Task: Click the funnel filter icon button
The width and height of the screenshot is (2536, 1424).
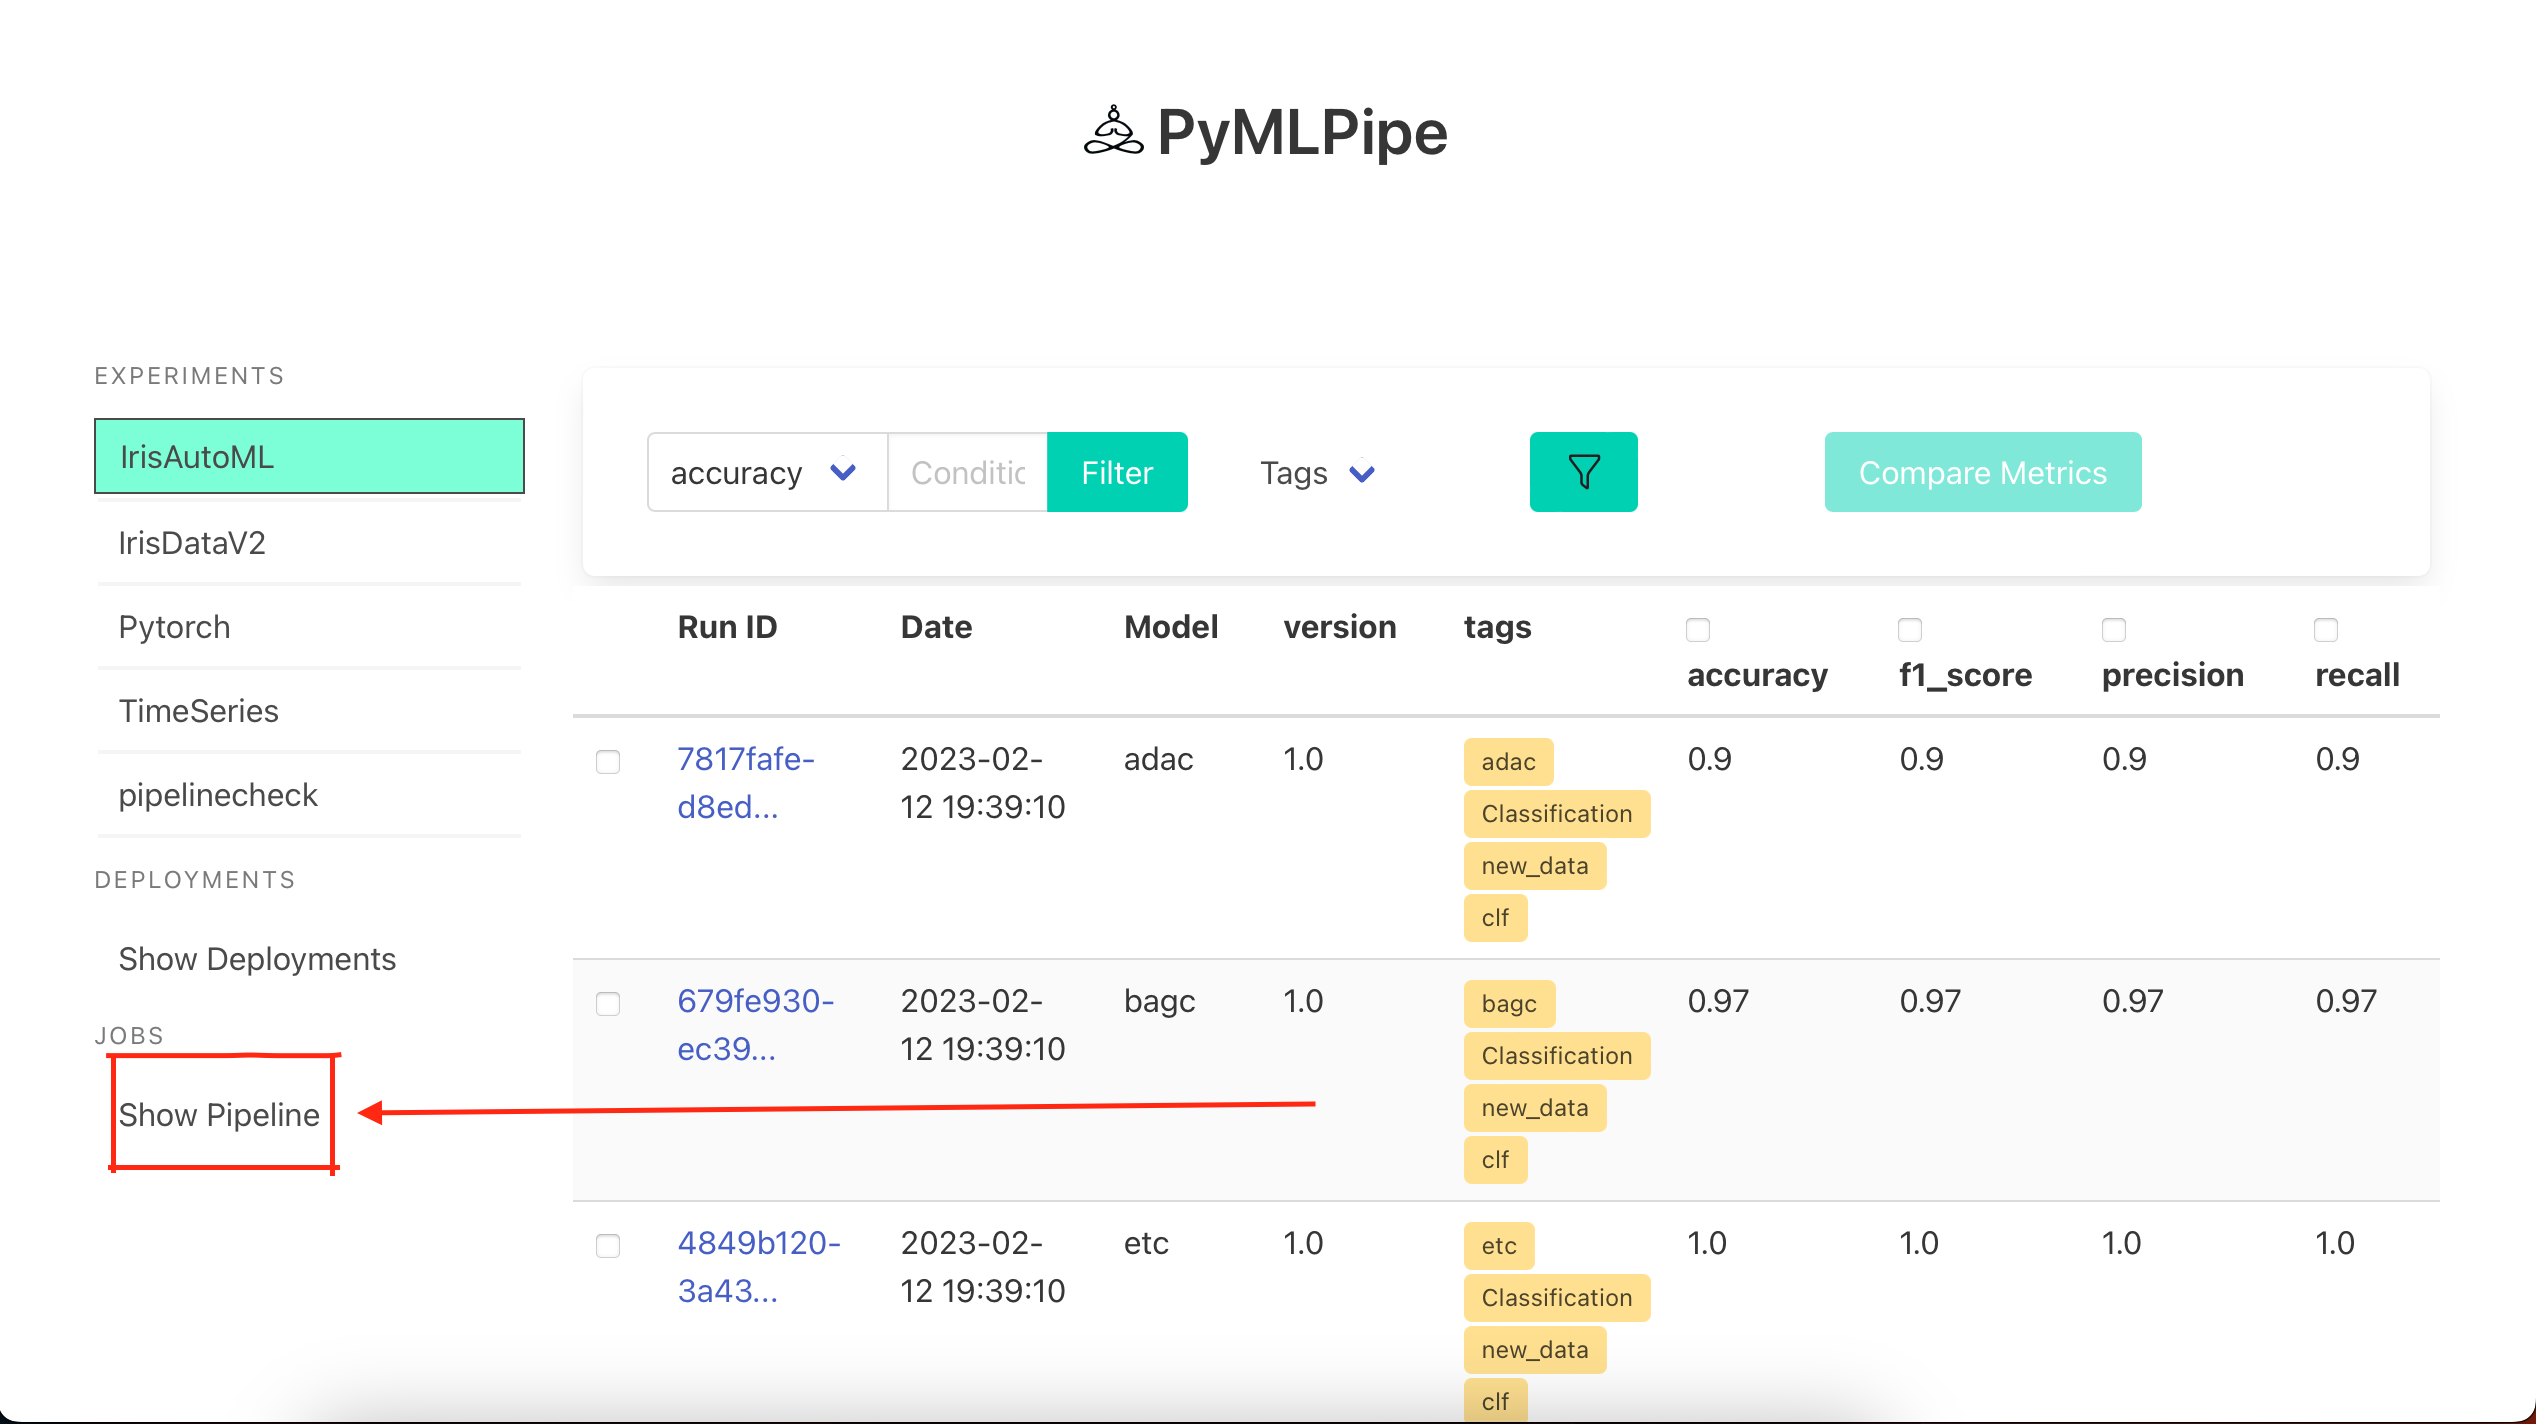Action: (x=1583, y=472)
